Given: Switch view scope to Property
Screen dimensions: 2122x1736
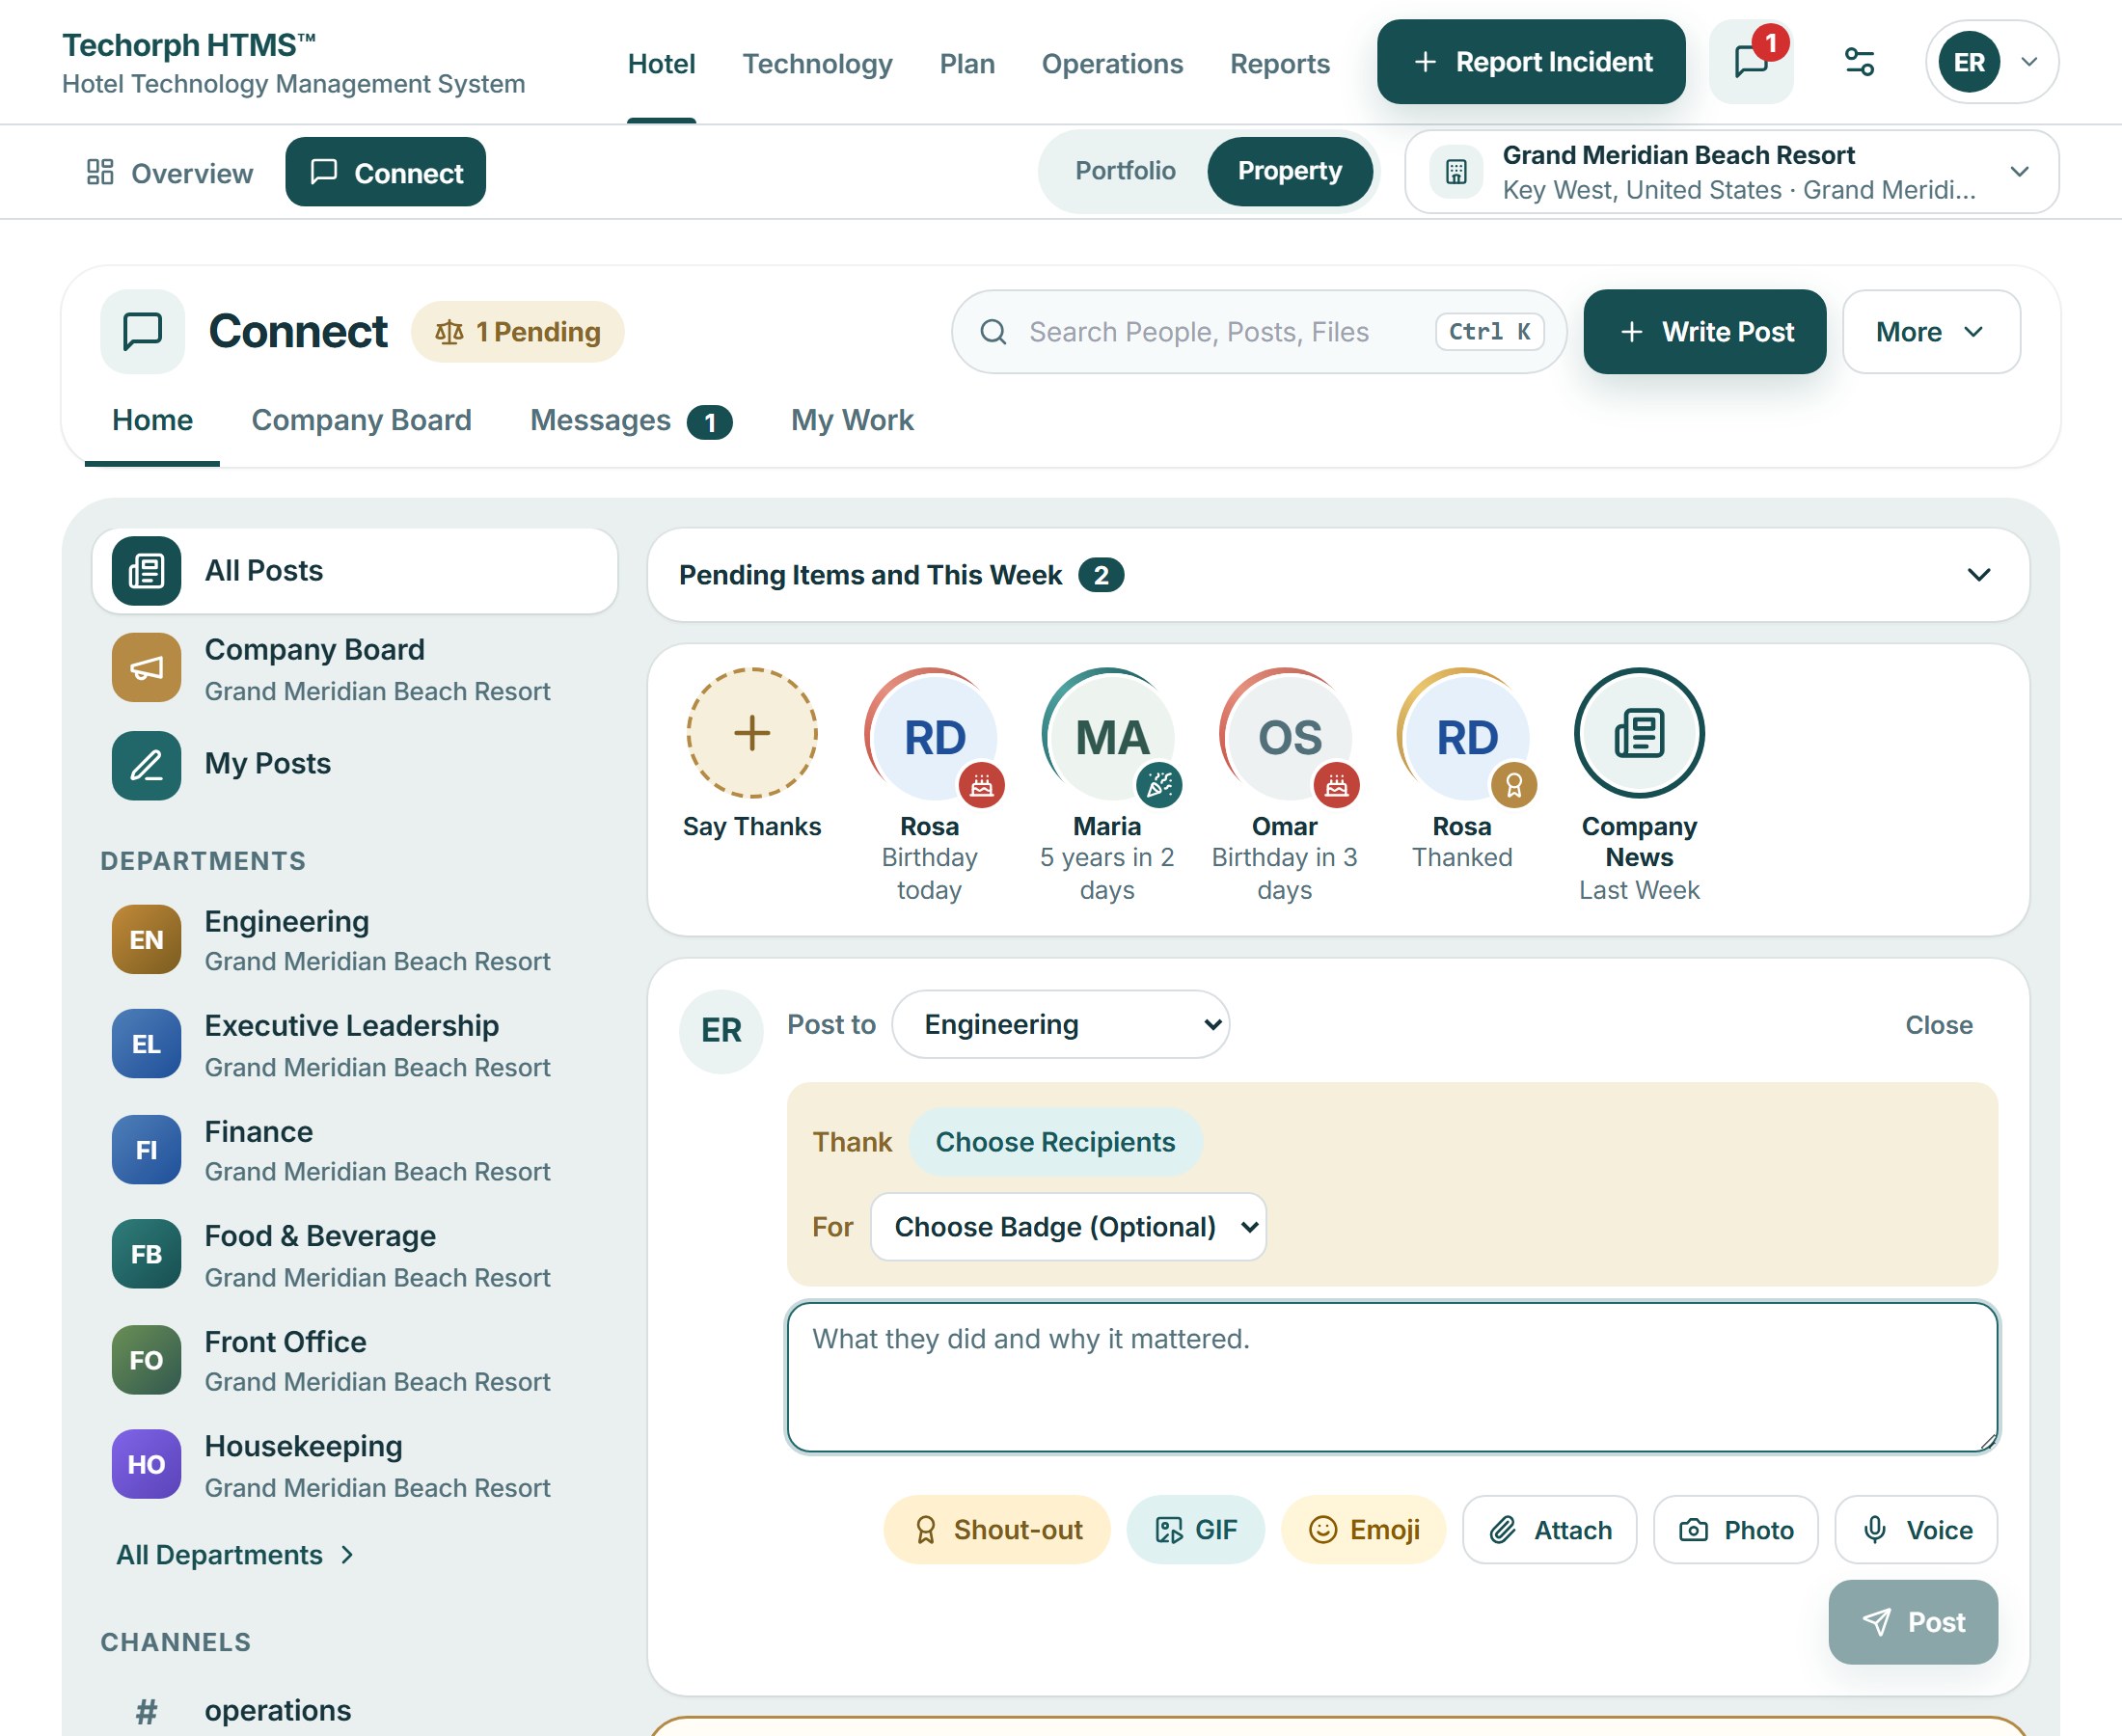Looking at the screenshot, I should click(1290, 171).
